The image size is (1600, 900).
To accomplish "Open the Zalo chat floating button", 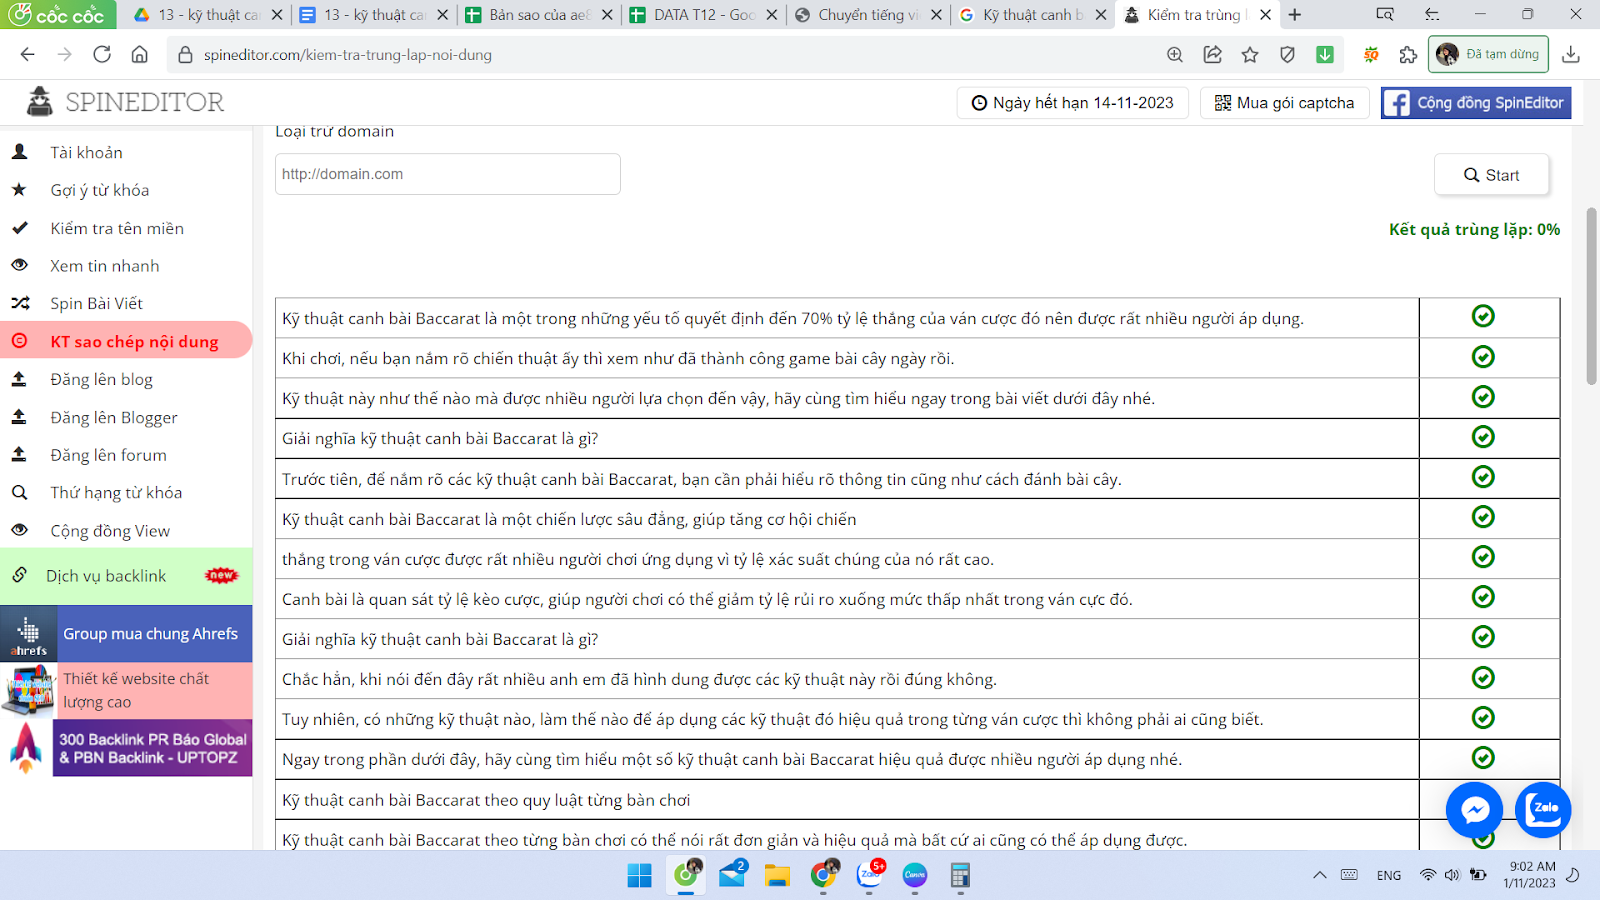I will tap(1543, 809).
